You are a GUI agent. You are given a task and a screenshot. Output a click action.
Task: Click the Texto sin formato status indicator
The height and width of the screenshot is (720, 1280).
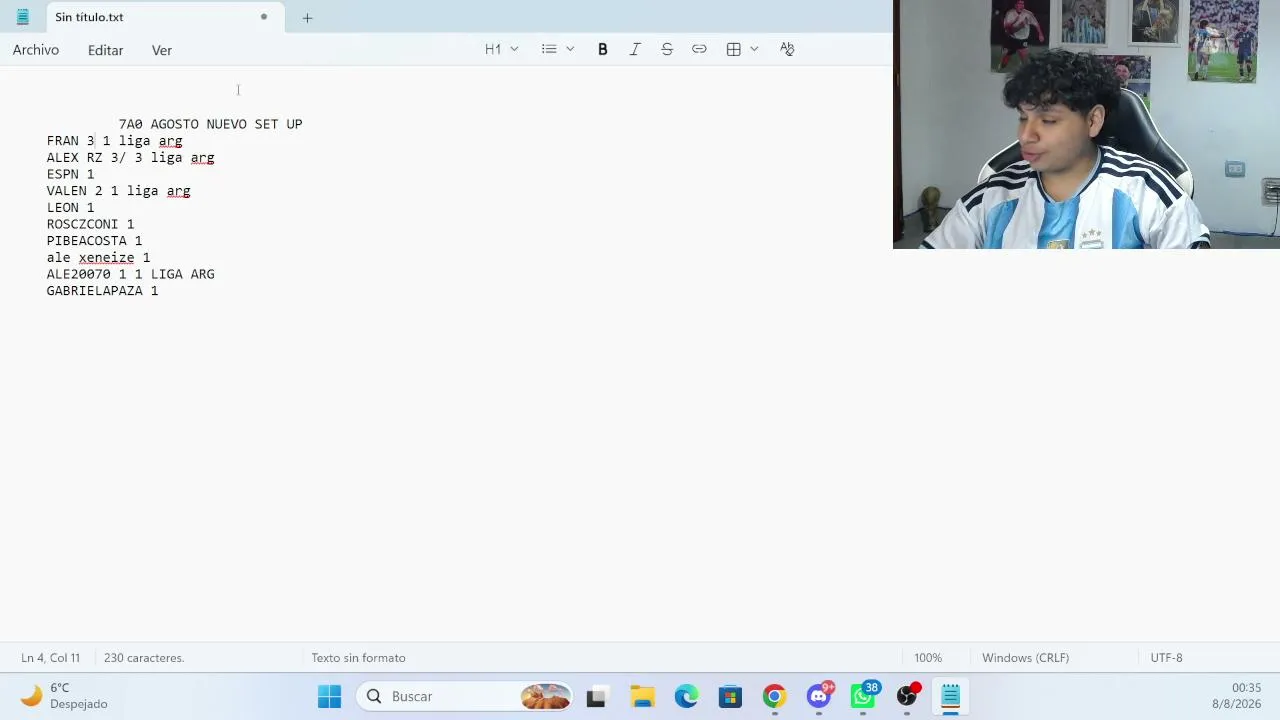coord(358,658)
